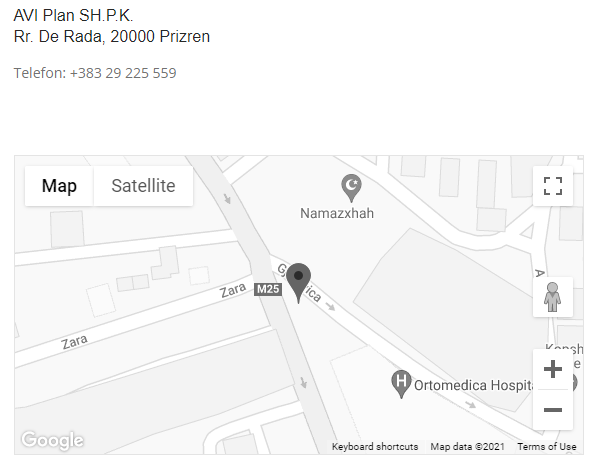
Task: Zoom out with the minus button
Action: coord(553,410)
